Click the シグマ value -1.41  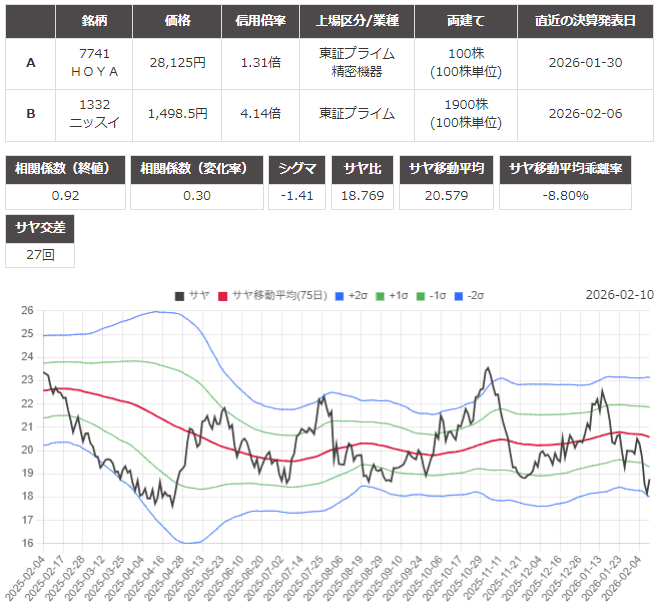pyautogui.click(x=298, y=195)
